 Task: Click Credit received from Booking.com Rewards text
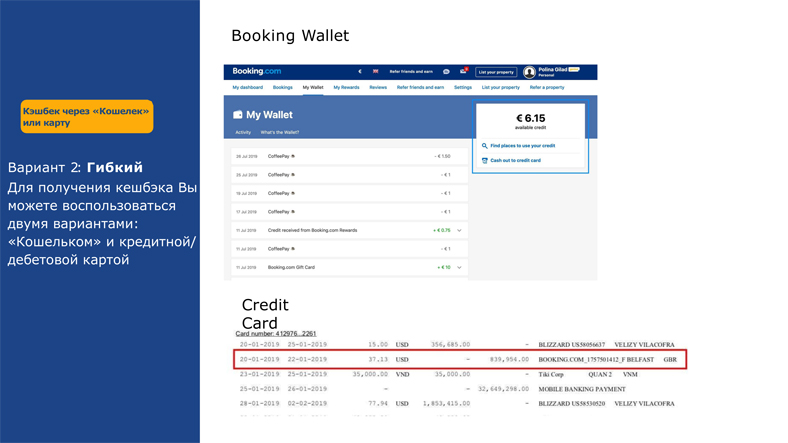313,231
